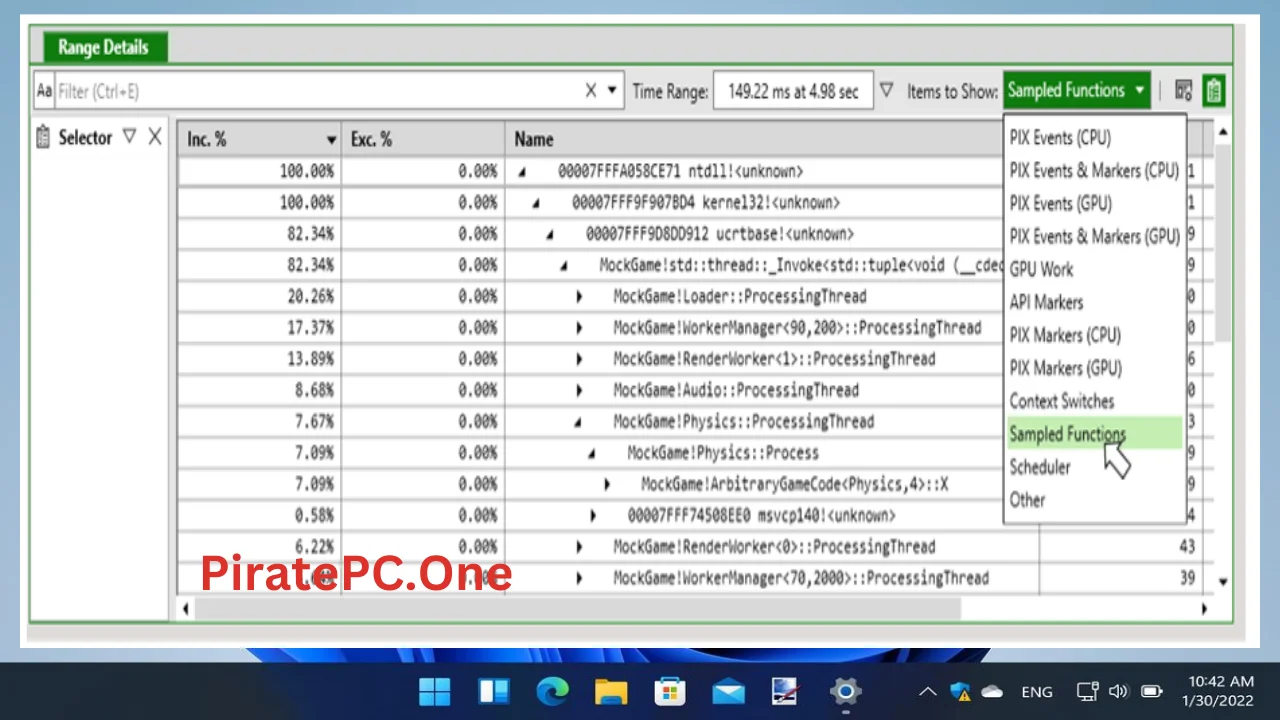Image resolution: width=1280 pixels, height=720 pixels.
Task: Click the vertical scrollbar down arrow
Action: coord(1222,580)
